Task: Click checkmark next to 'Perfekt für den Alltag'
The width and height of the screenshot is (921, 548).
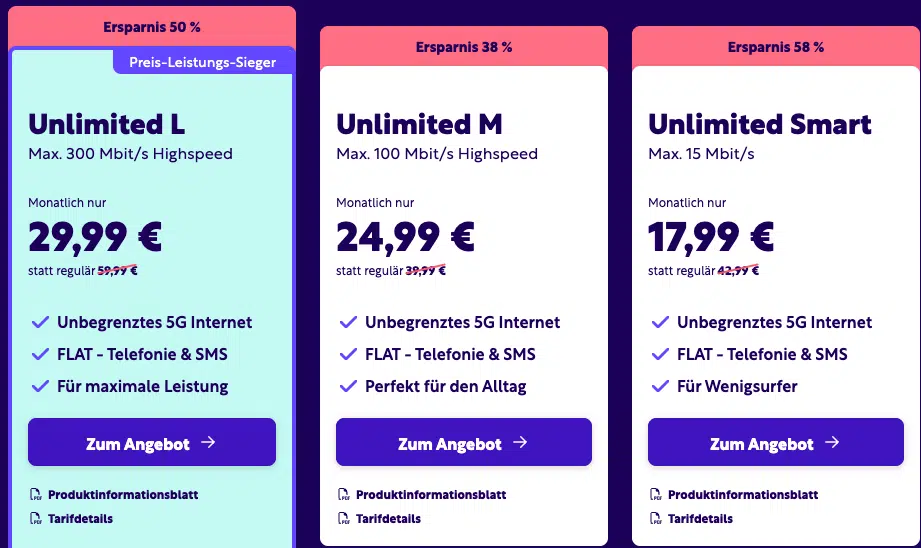Action: (348, 386)
